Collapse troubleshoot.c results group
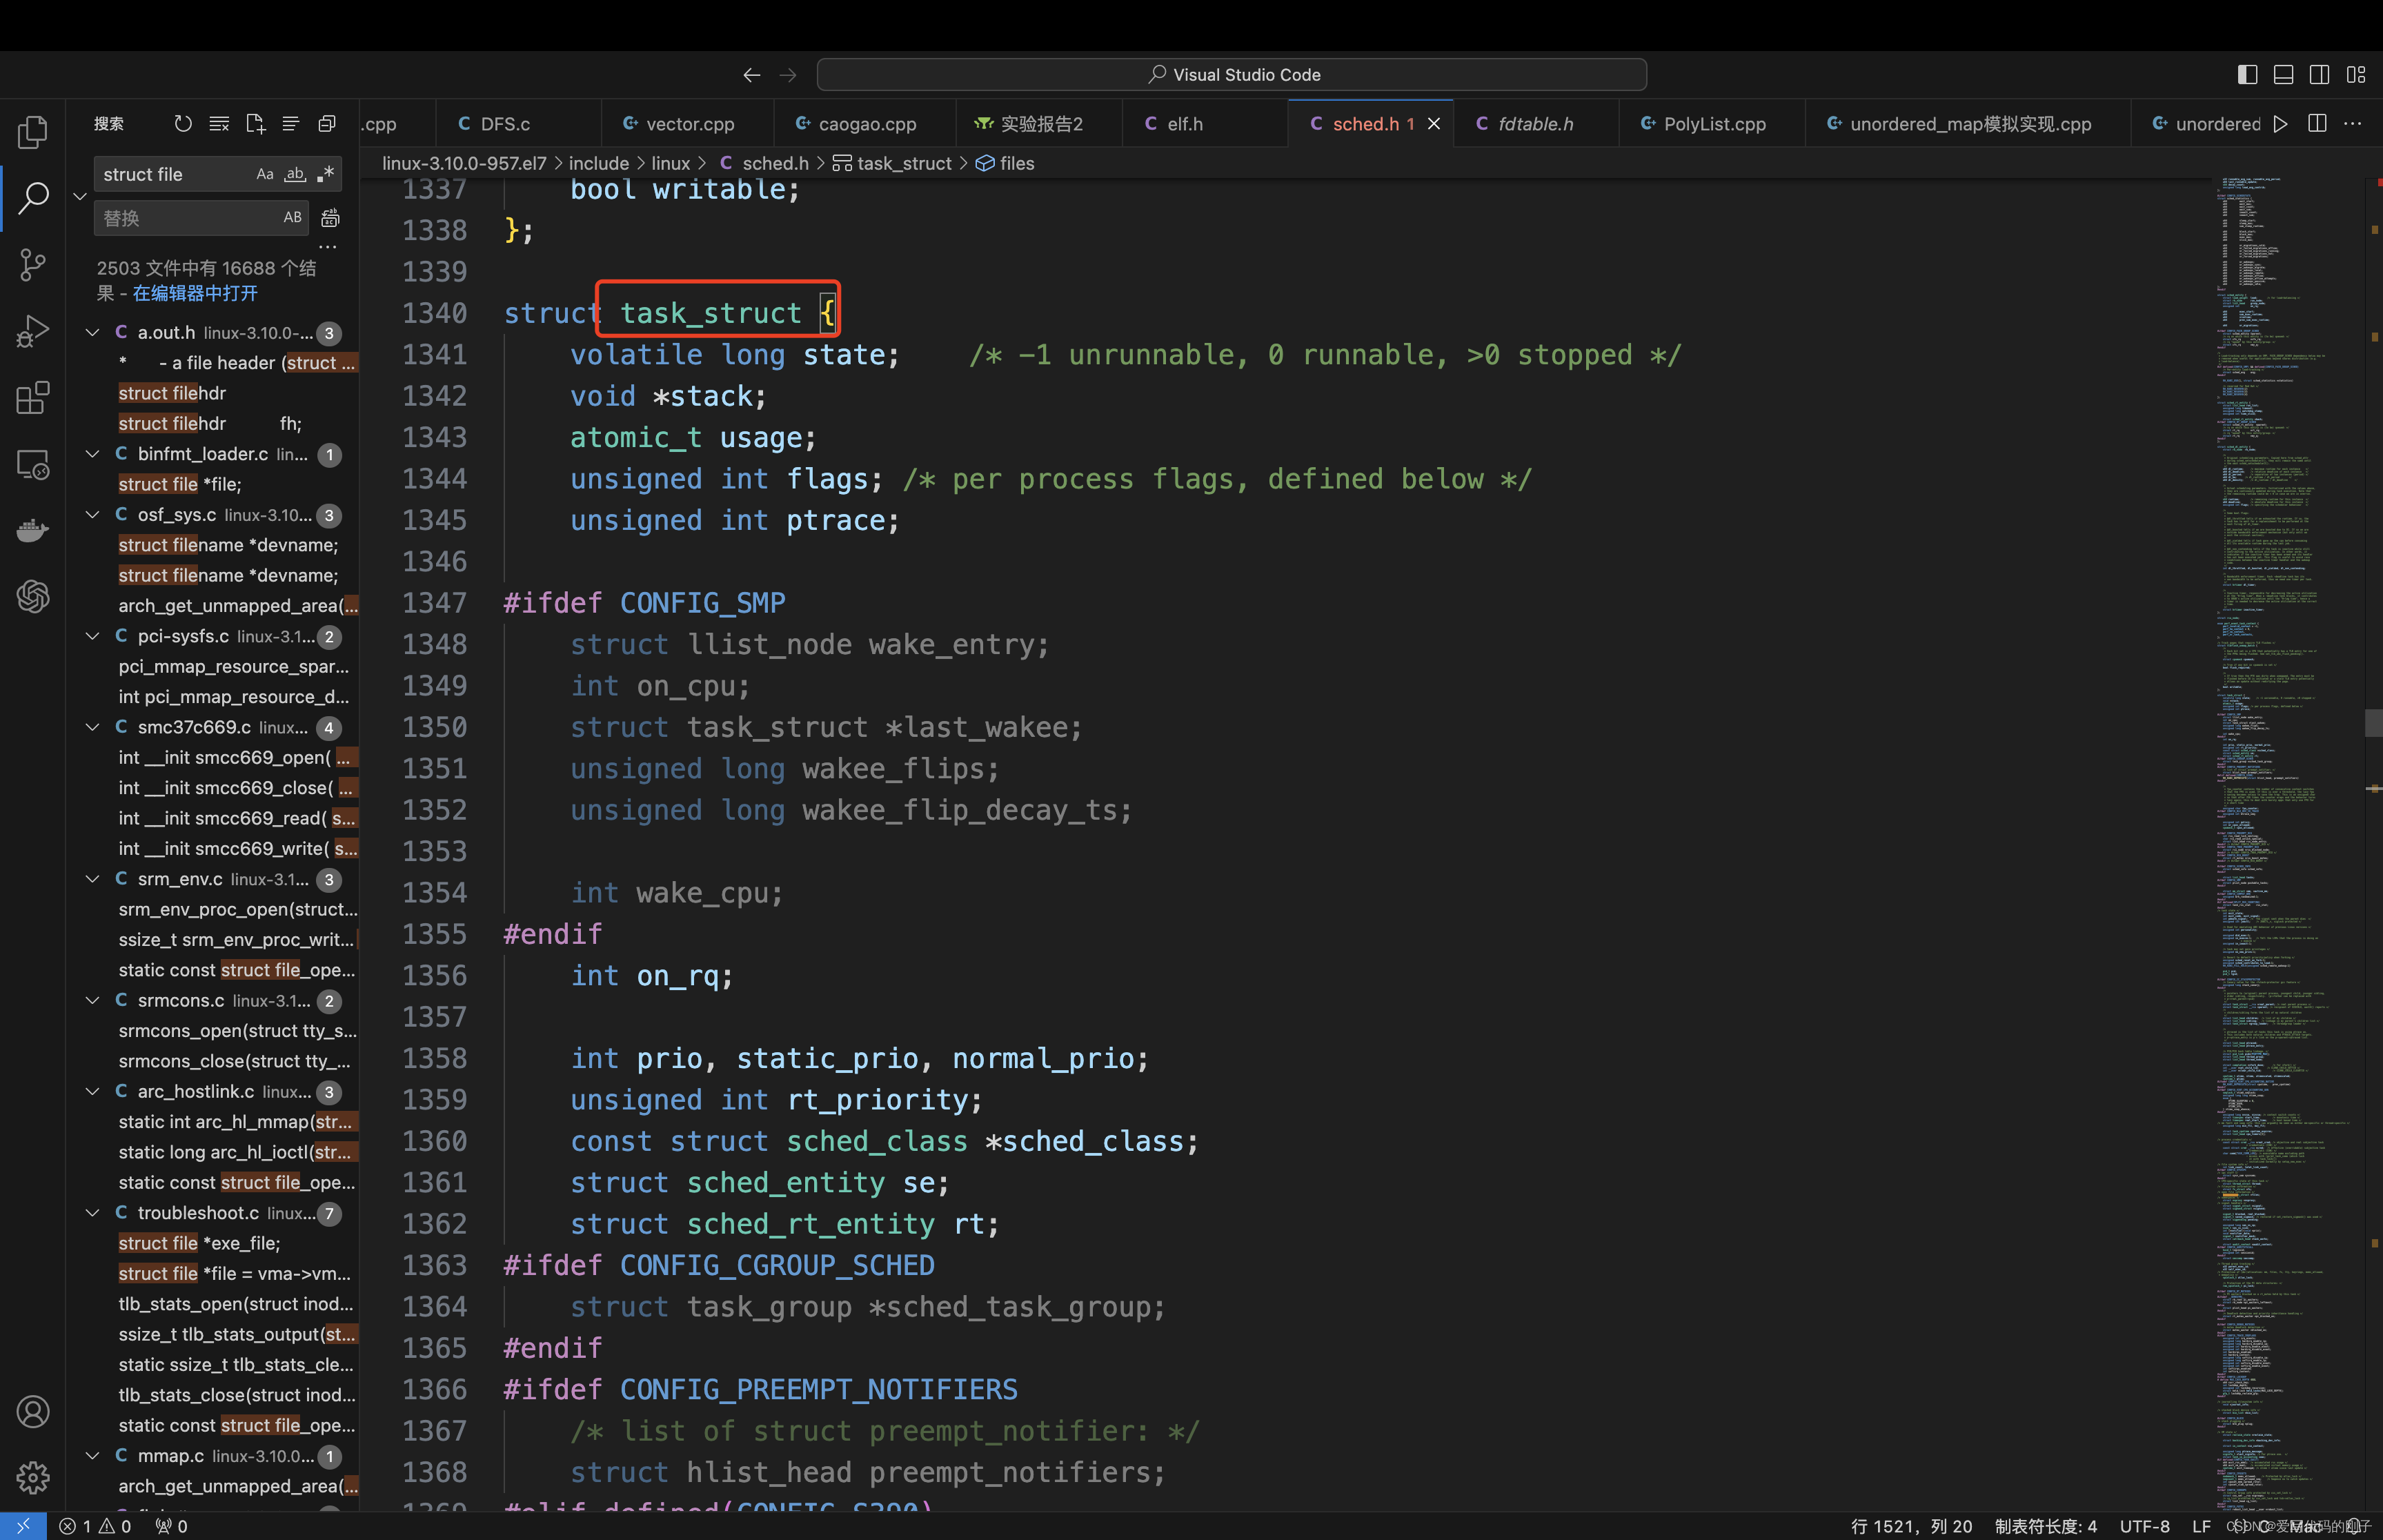The width and height of the screenshot is (2383, 1540). point(93,1213)
